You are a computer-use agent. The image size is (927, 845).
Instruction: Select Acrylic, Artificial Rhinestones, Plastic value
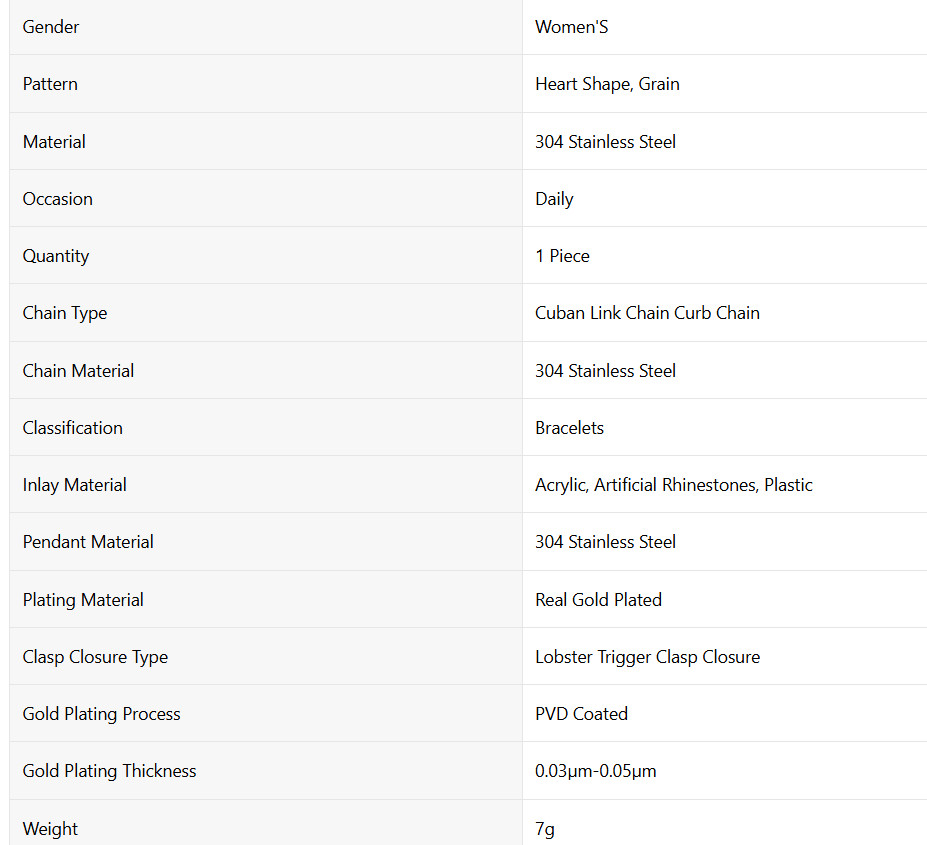point(674,485)
